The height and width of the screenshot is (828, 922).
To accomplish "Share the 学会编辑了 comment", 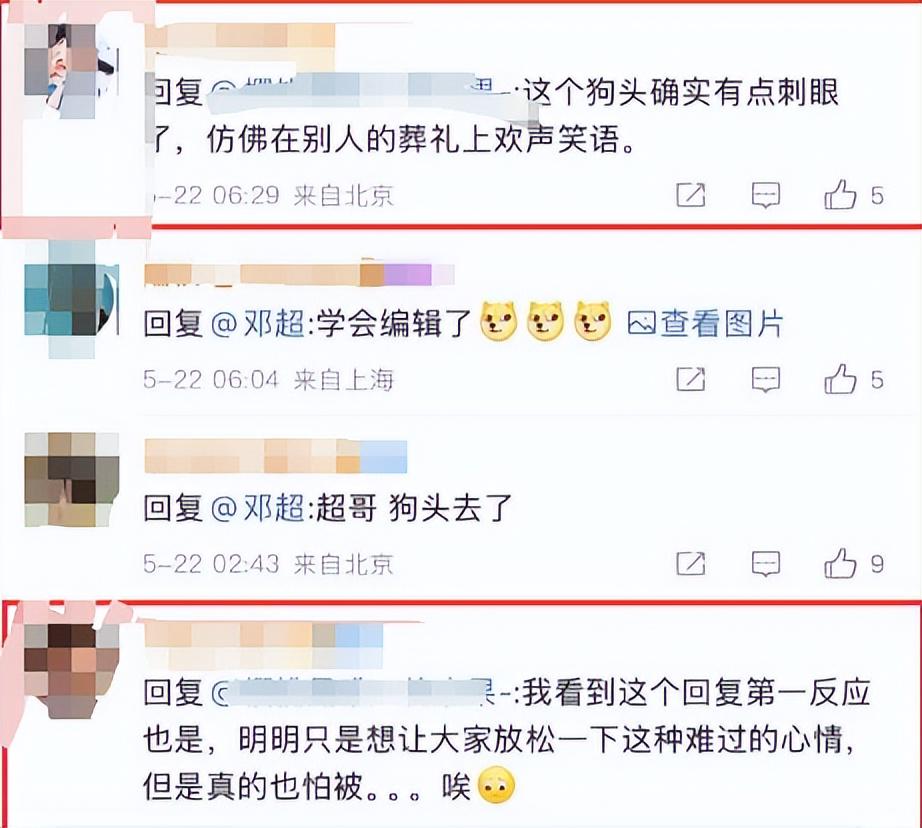I will pyautogui.click(x=691, y=379).
